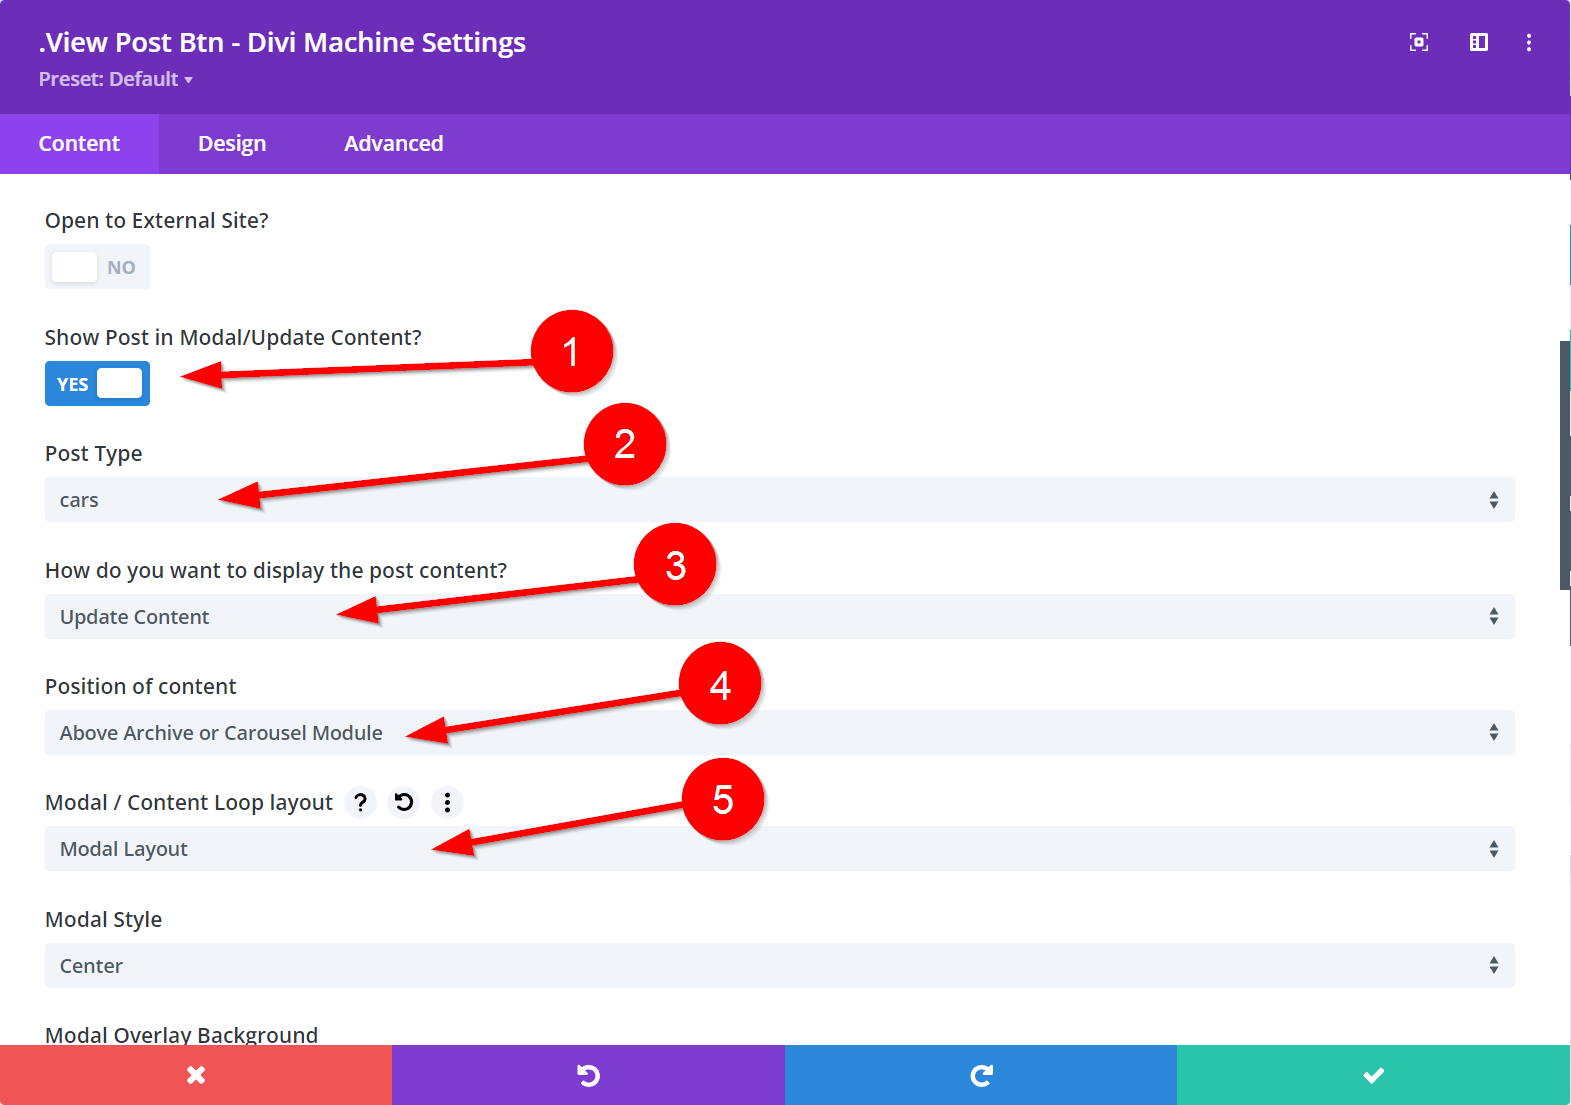This screenshot has height=1105, width=1571.
Task: Open help for Modal / Content Loop layout
Action: [360, 802]
